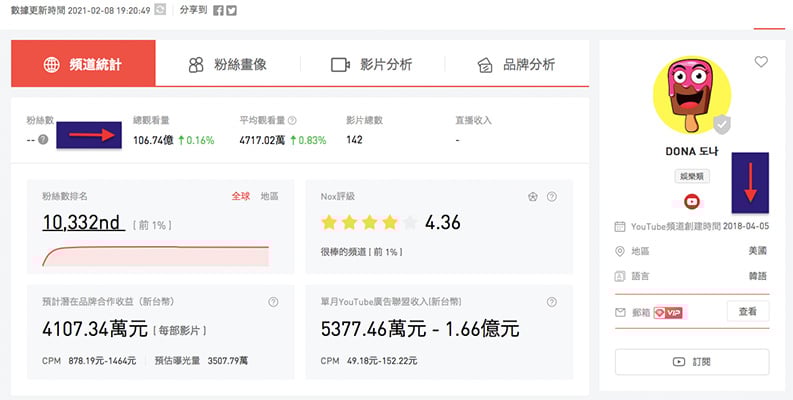The image size is (793, 400).
Task: Open the YouTube icon under the channel name
Action: [x=691, y=200]
